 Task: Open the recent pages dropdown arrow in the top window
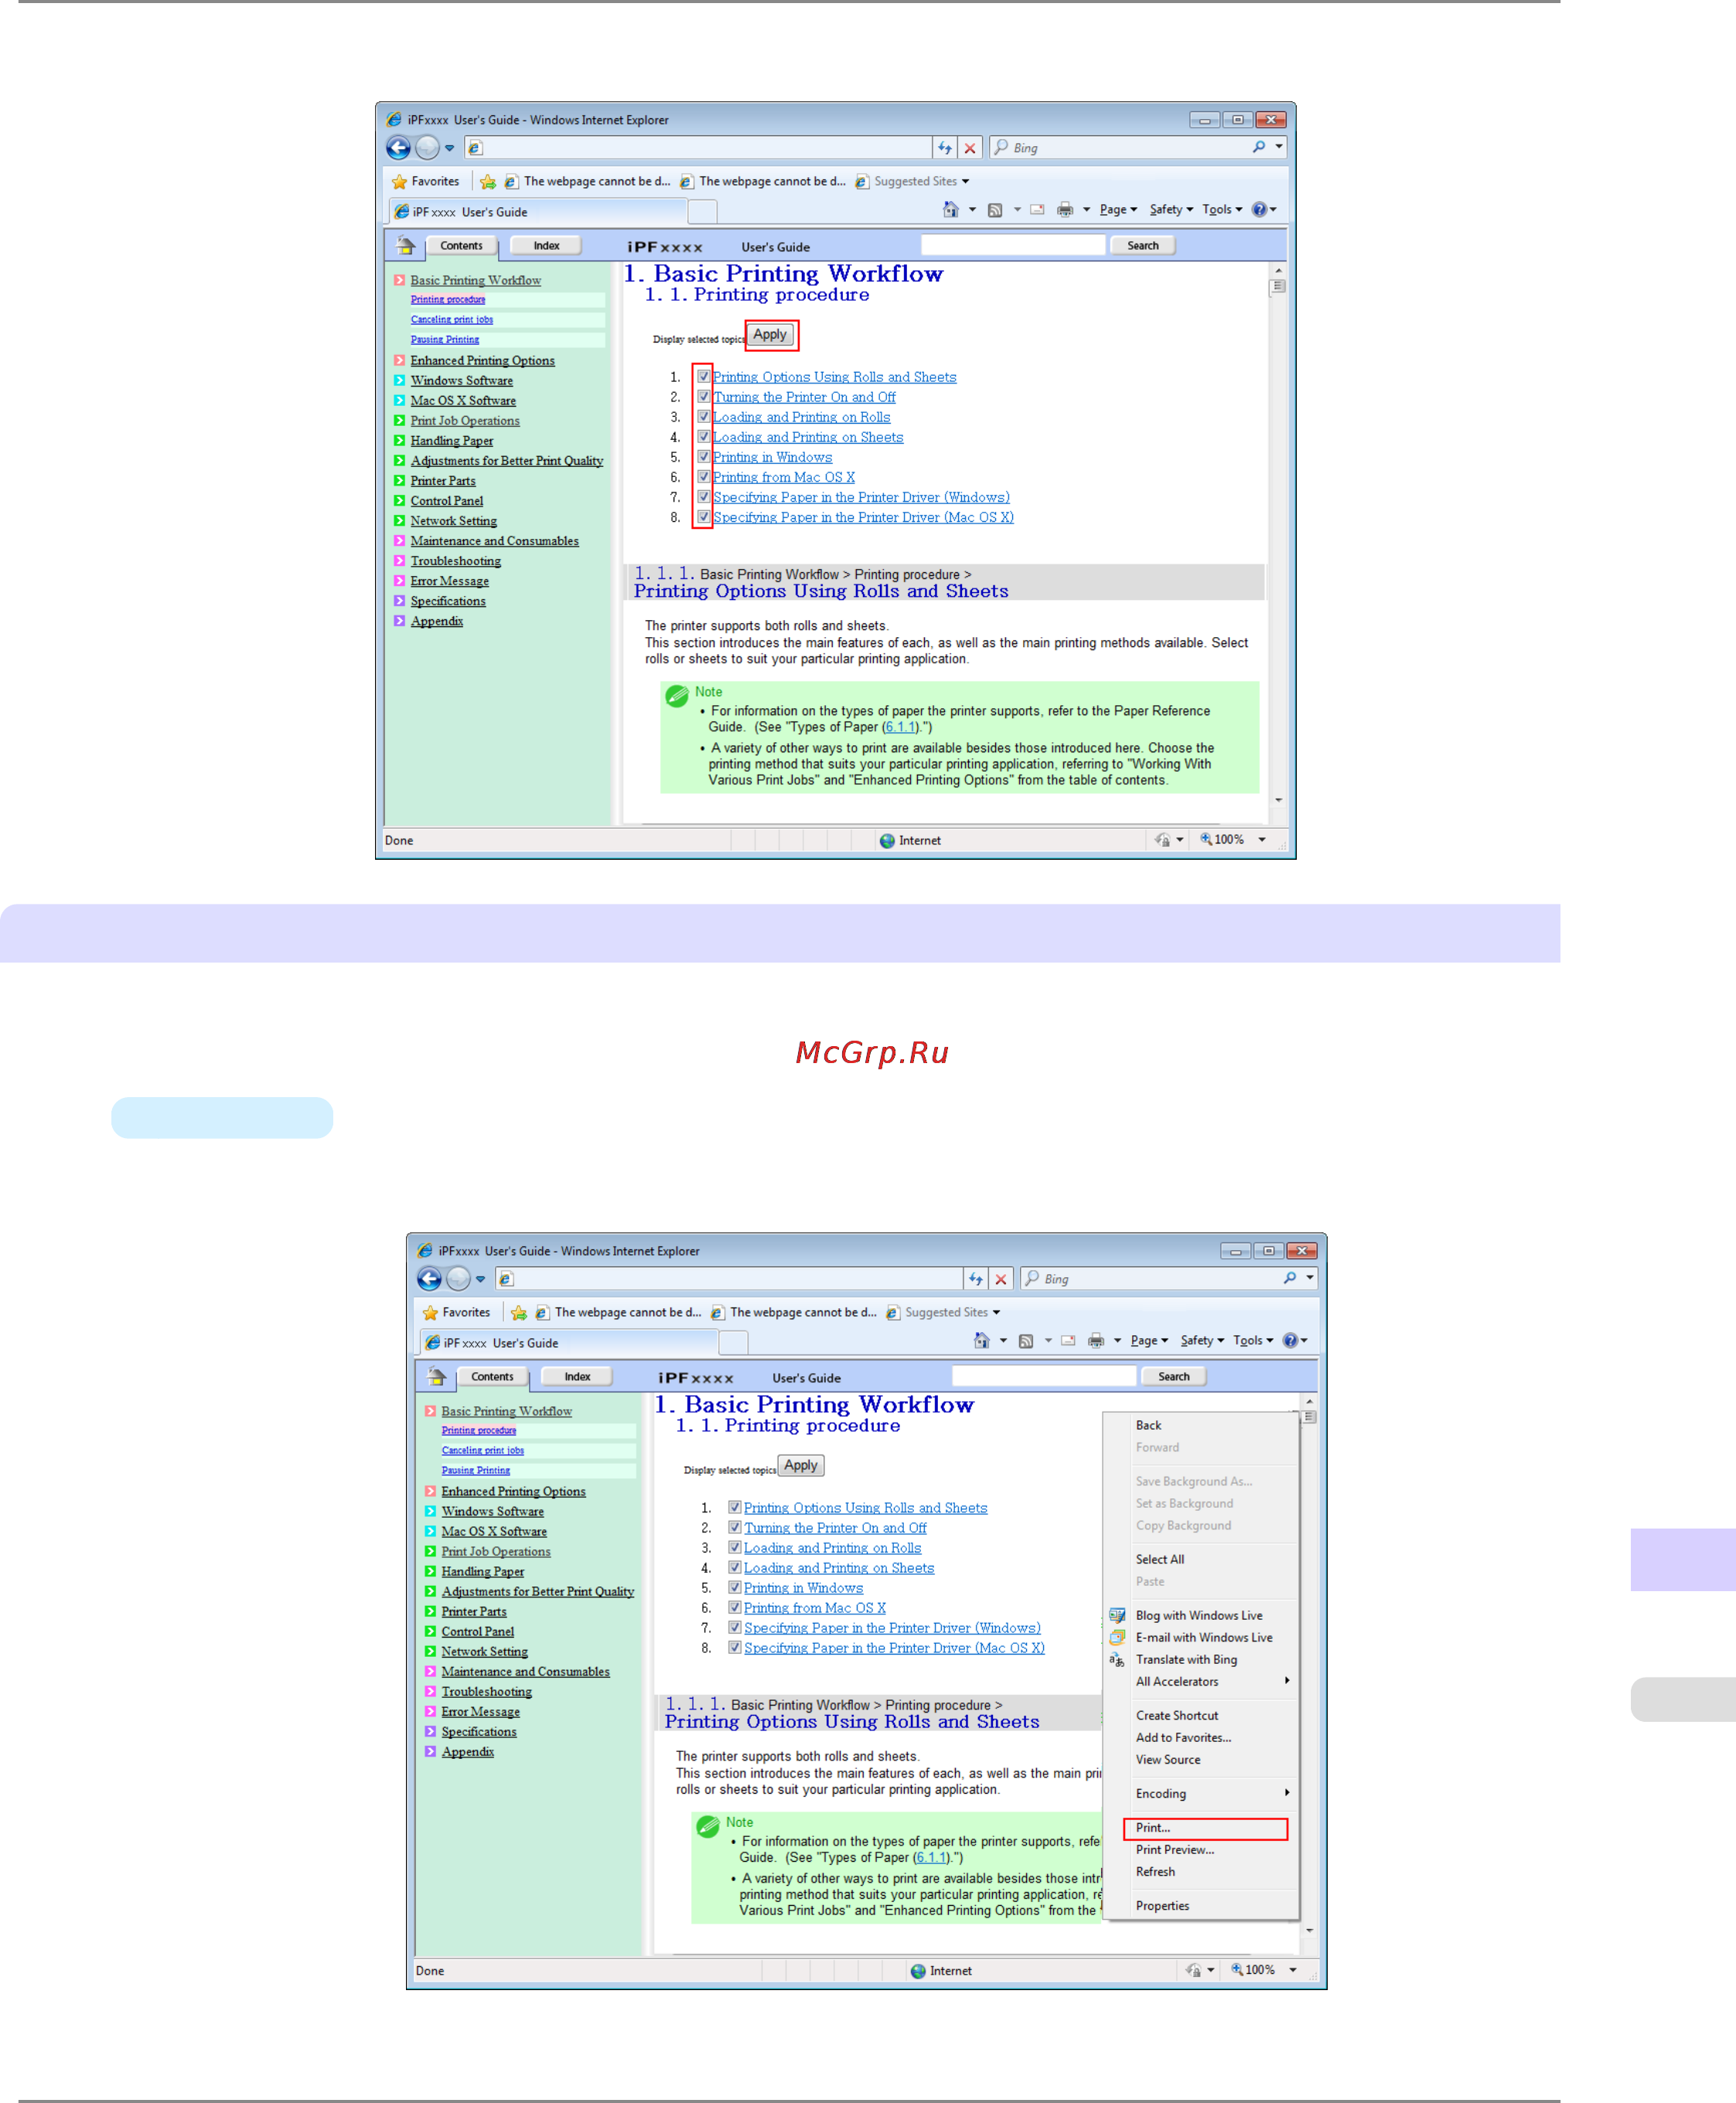point(450,148)
